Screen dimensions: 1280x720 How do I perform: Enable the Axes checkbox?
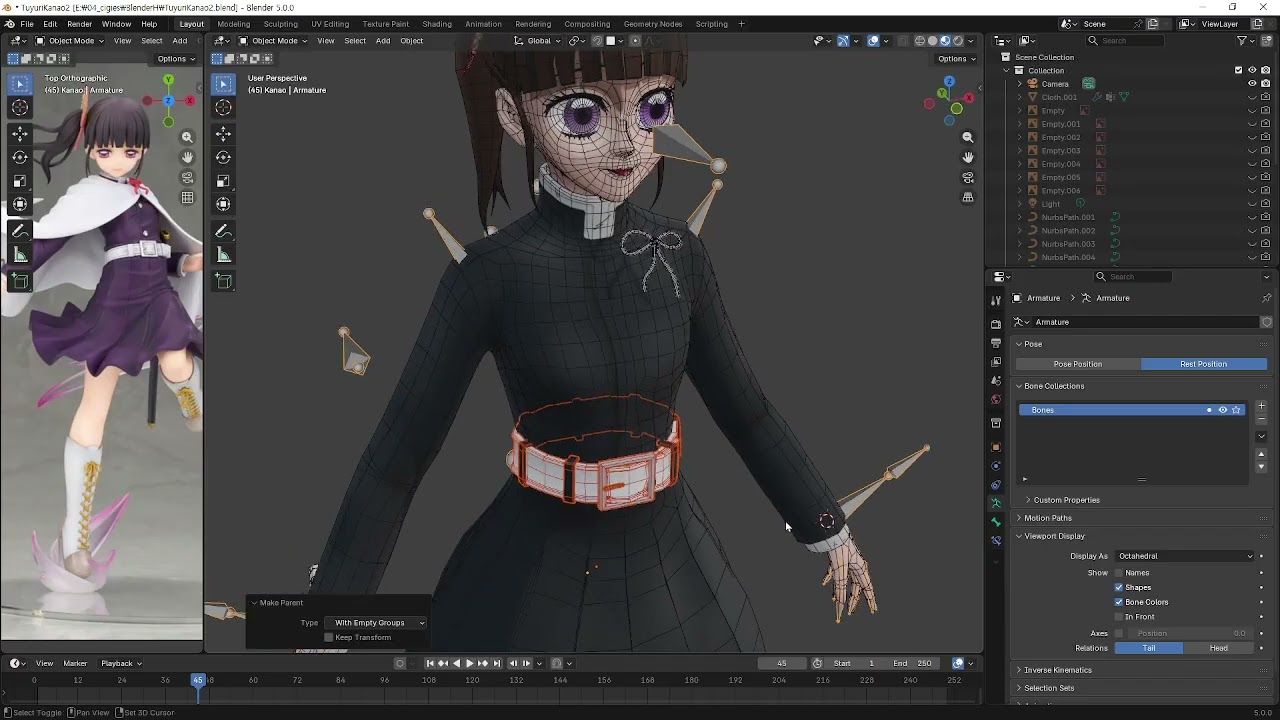(x=1119, y=633)
